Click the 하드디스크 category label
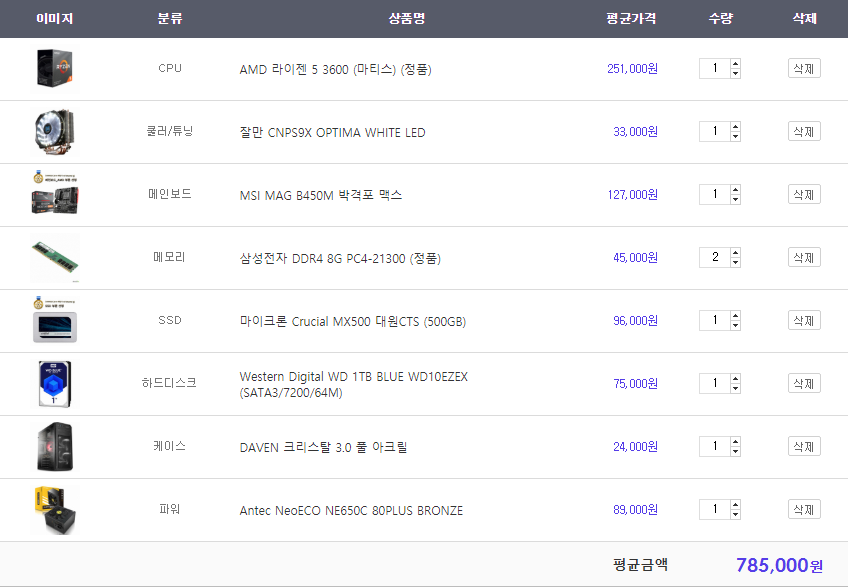Screen dimensions: 849x588 169,383
